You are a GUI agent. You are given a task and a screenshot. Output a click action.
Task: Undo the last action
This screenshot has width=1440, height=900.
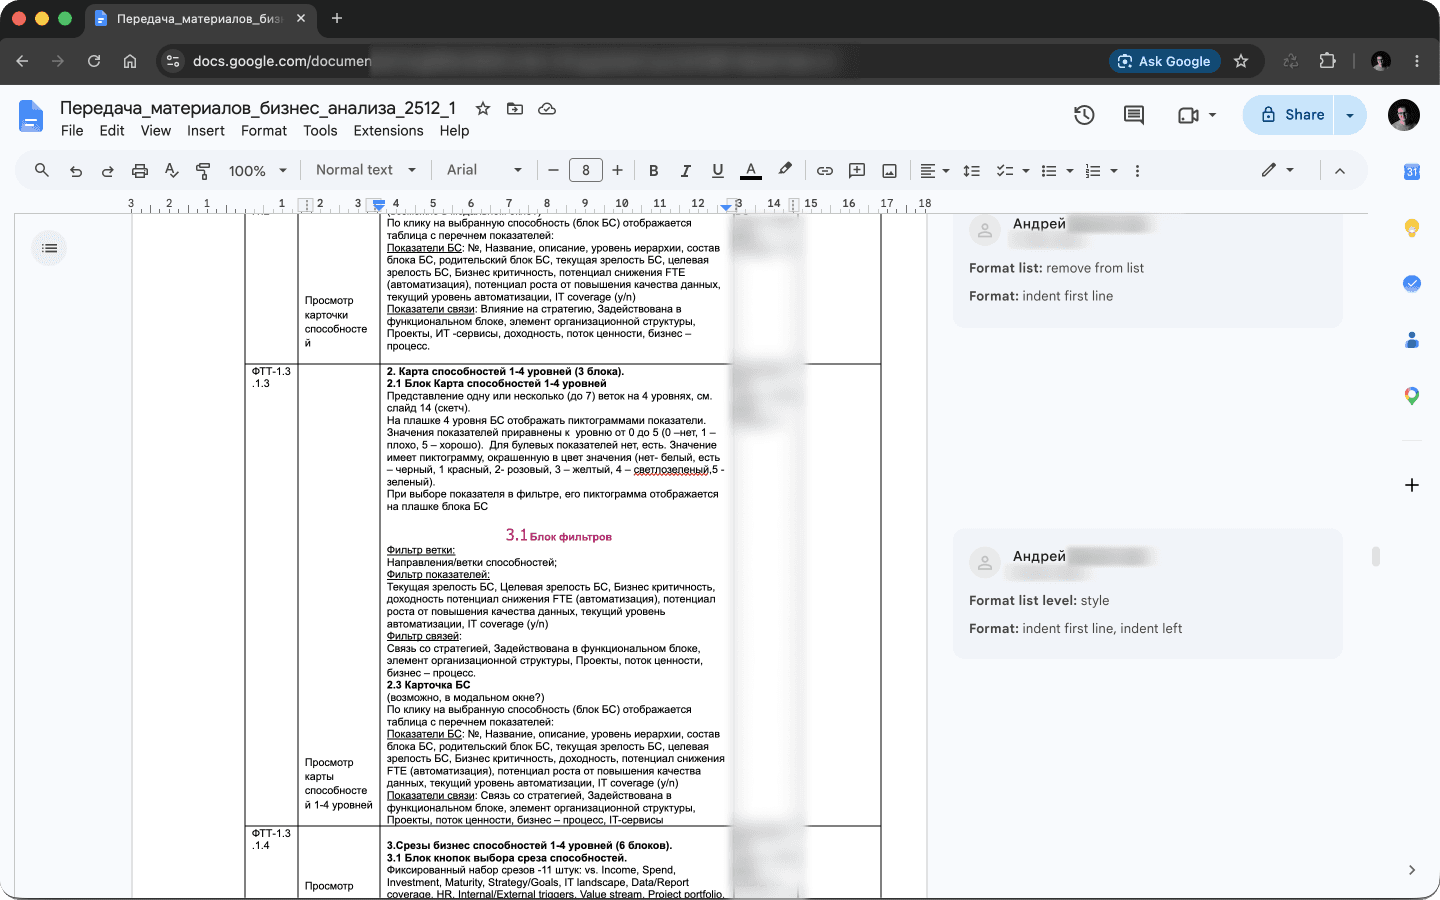click(x=76, y=171)
